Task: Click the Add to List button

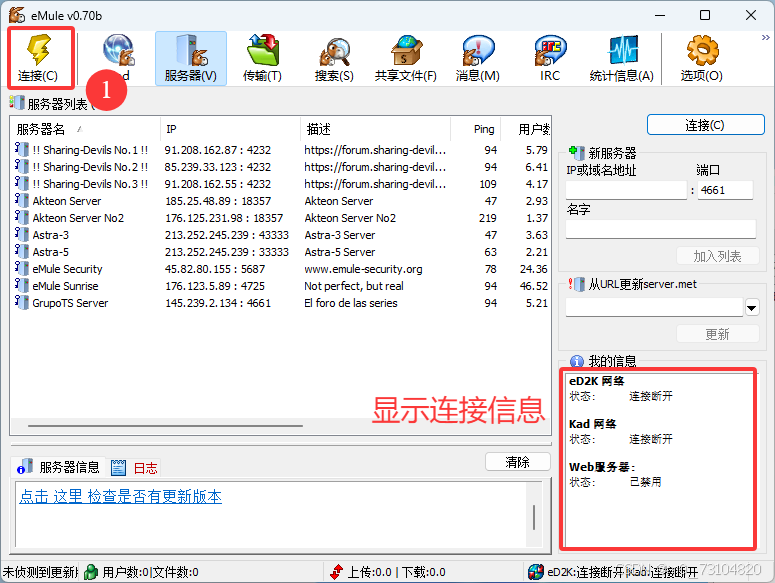Action: 718,256
